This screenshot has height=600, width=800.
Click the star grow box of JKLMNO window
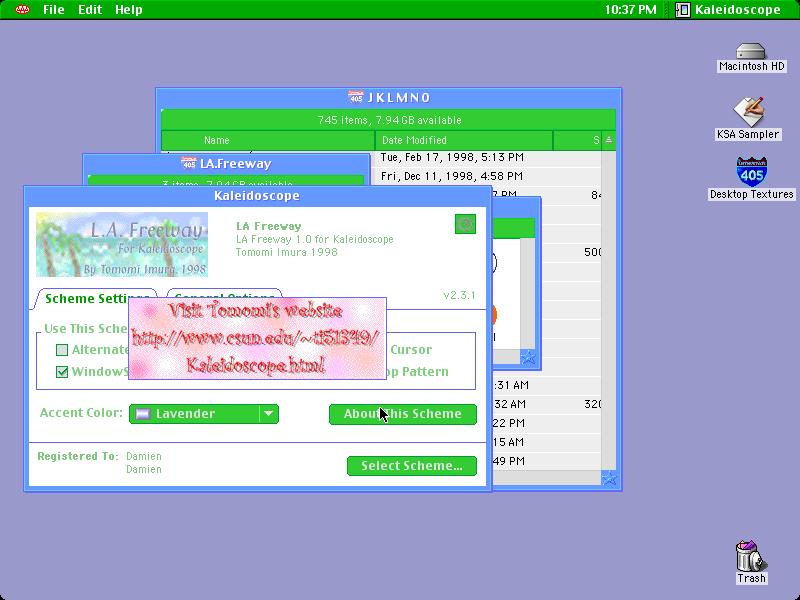(609, 479)
